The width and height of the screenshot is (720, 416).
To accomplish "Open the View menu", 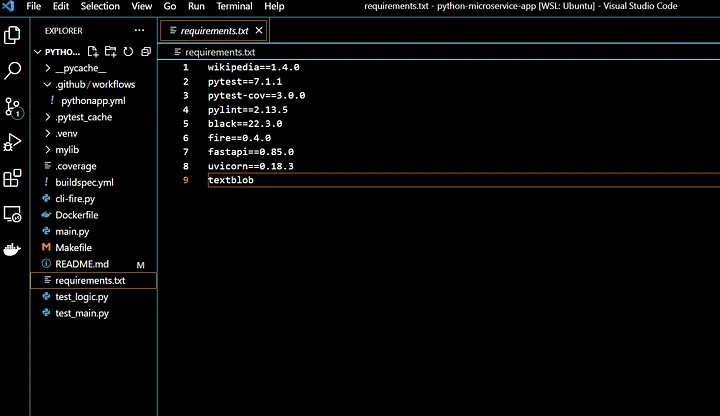I will [141, 6].
